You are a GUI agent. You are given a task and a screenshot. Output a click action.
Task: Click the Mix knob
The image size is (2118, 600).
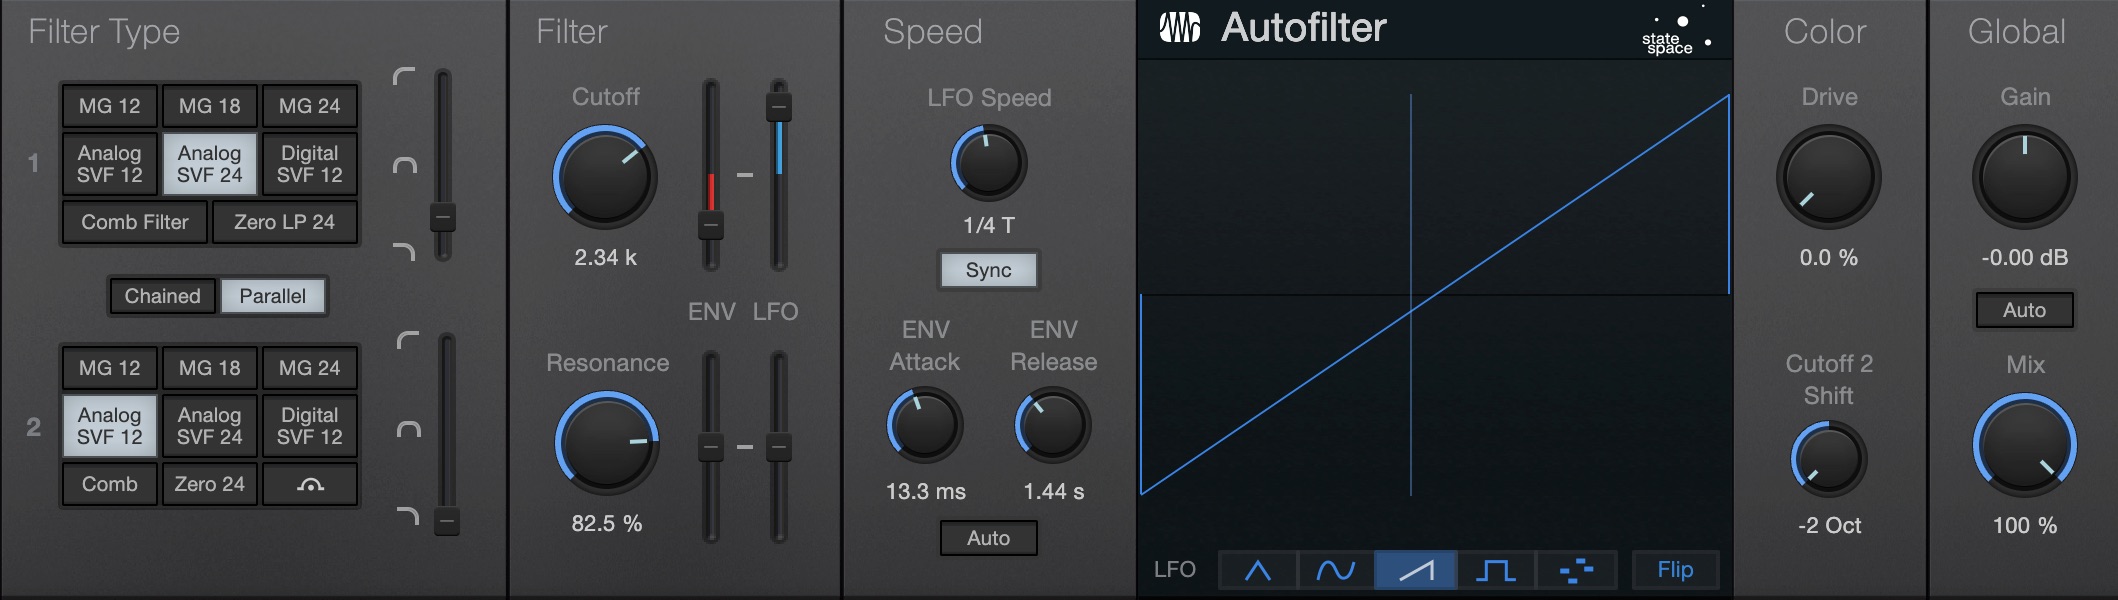pyautogui.click(x=2025, y=444)
